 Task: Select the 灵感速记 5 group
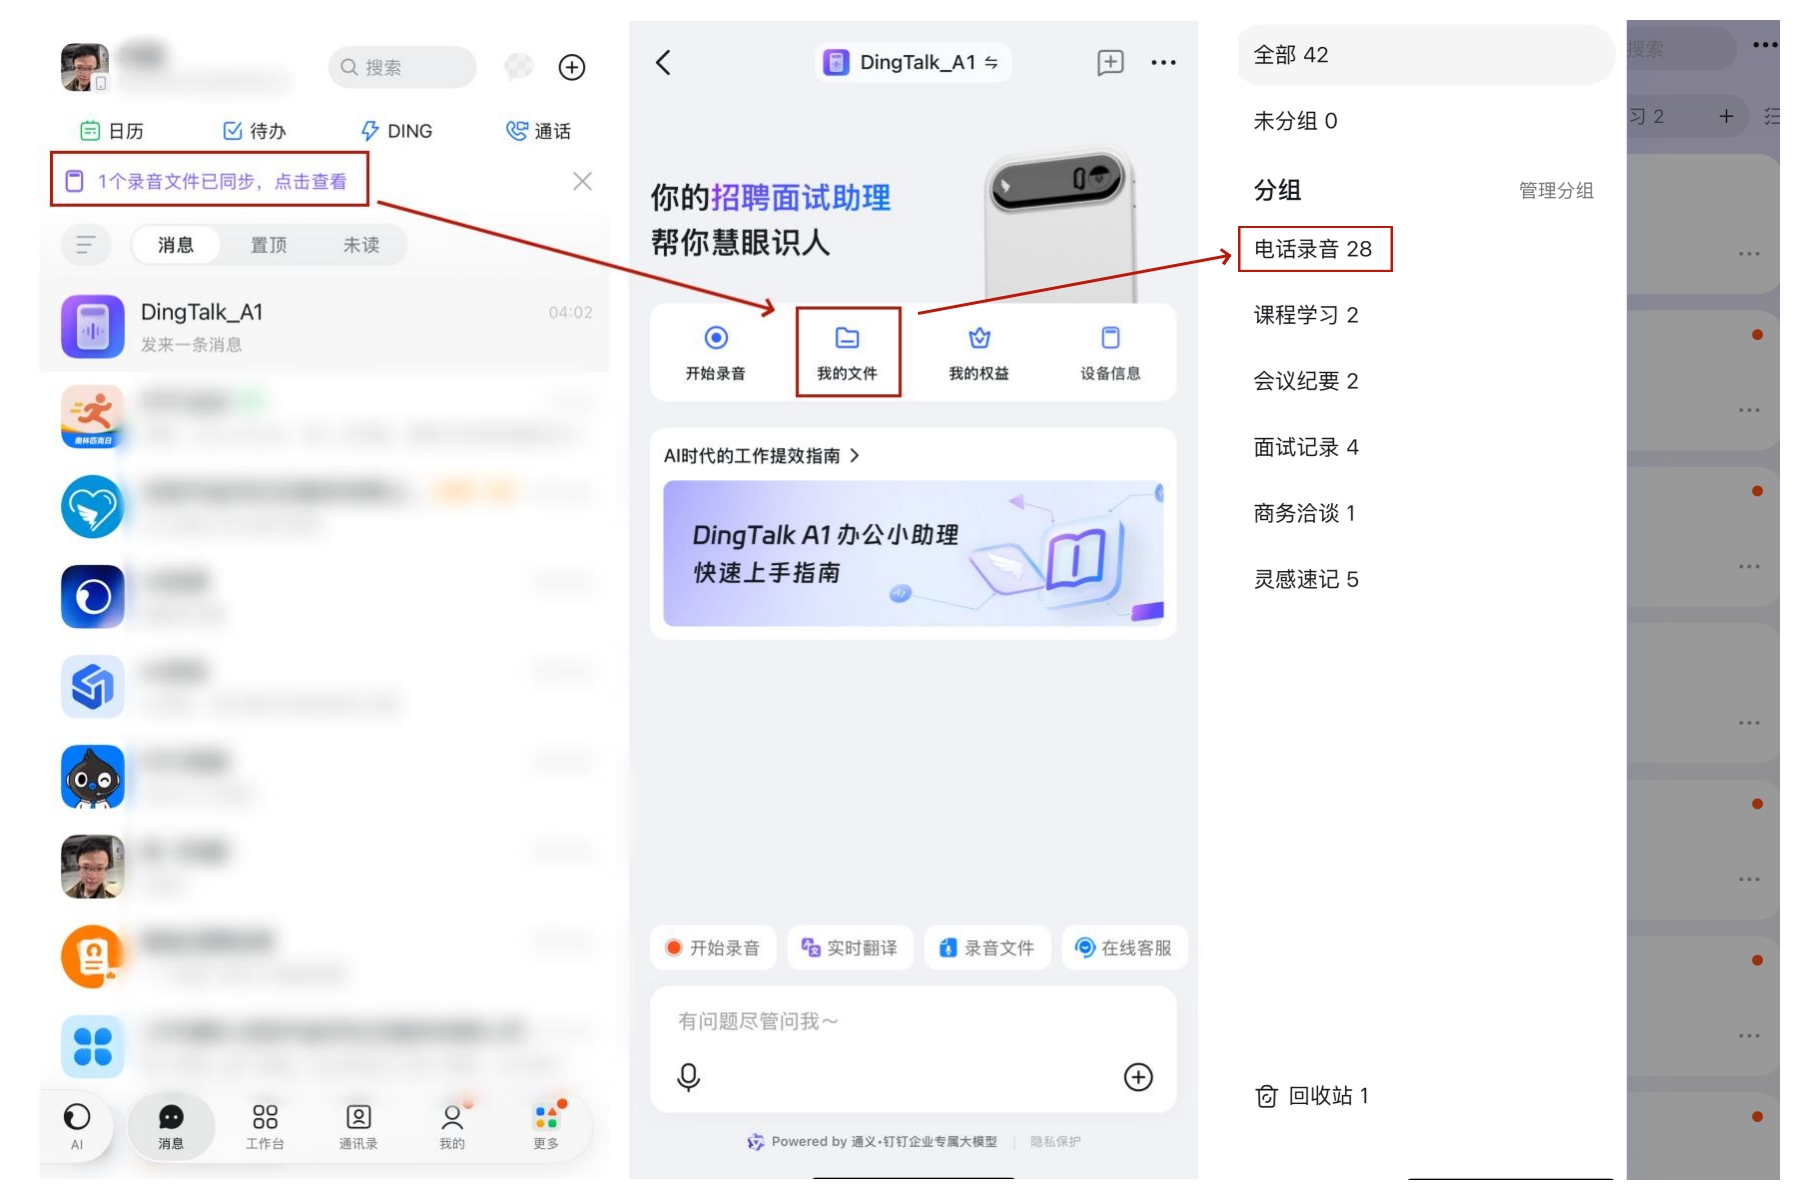tap(1306, 579)
